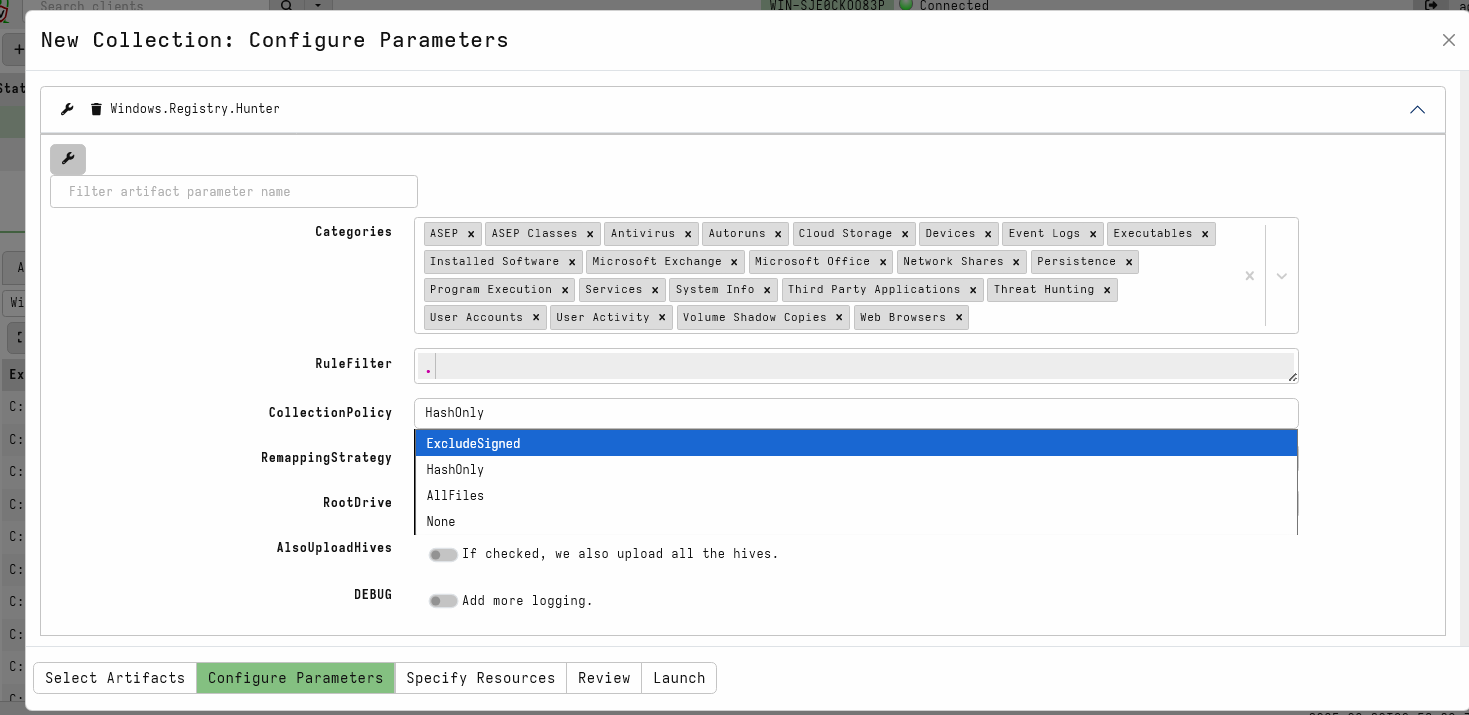
Task: Collapse the Windows.Registry.Hunter artifact panel
Action: click(x=1417, y=109)
